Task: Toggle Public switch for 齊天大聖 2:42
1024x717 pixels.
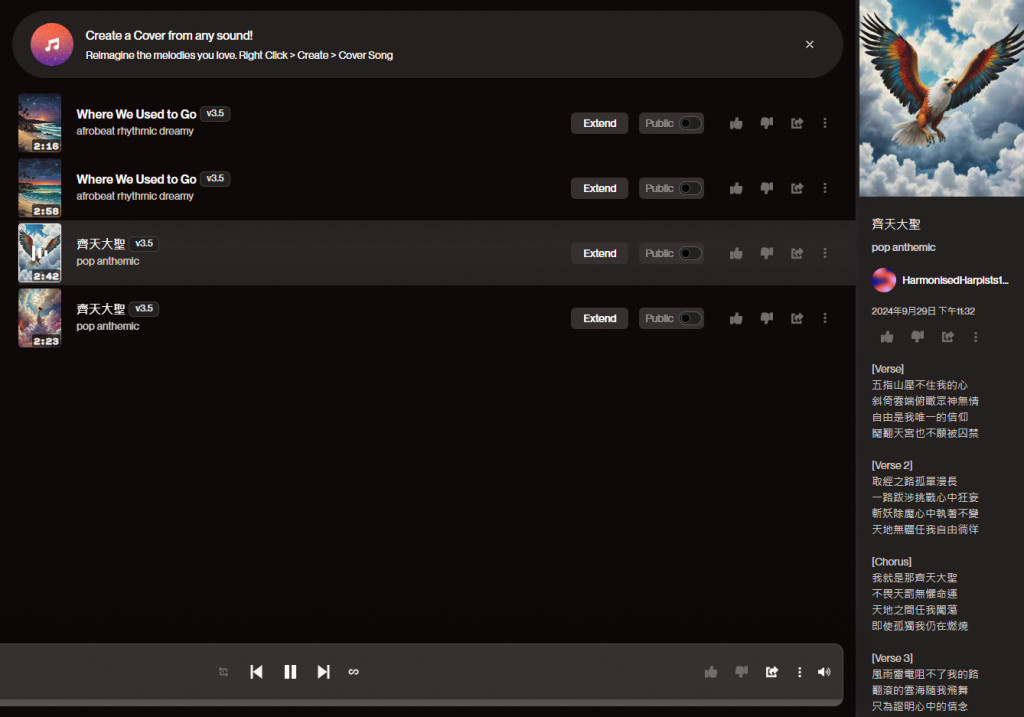Action: coord(690,253)
